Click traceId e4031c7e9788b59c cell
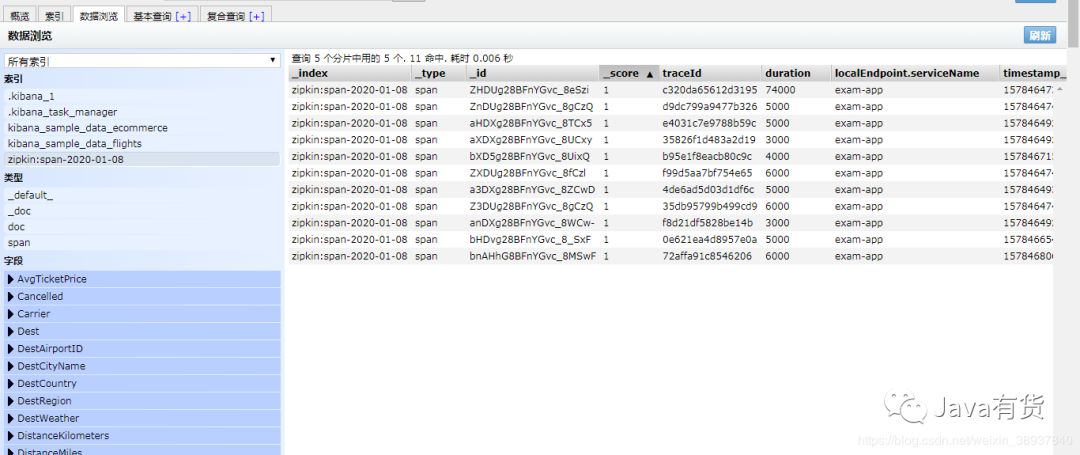The height and width of the screenshot is (455, 1080). click(x=709, y=123)
